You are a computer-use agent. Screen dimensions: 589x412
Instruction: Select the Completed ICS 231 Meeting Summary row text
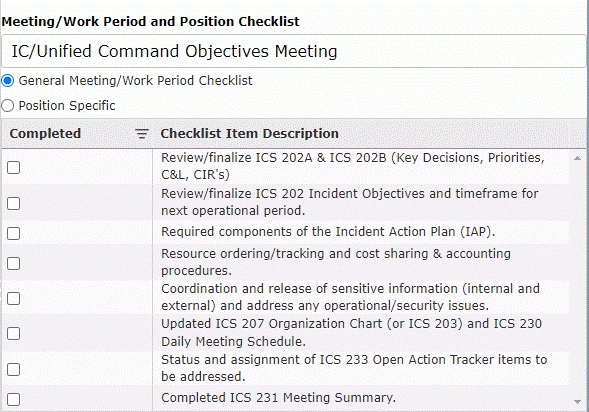[x=278, y=398]
